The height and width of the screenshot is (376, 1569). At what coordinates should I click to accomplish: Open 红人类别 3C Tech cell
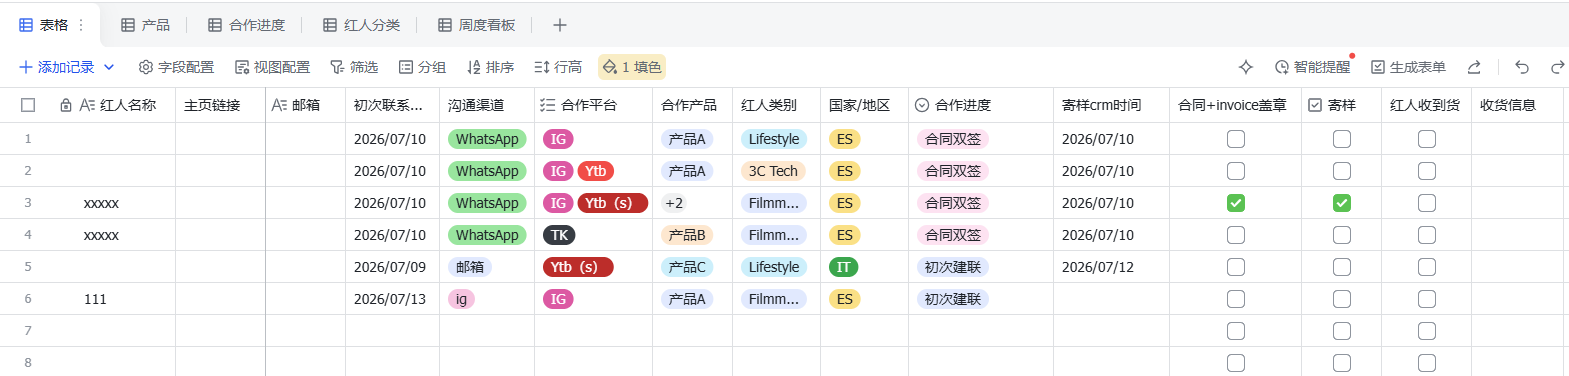coord(776,171)
